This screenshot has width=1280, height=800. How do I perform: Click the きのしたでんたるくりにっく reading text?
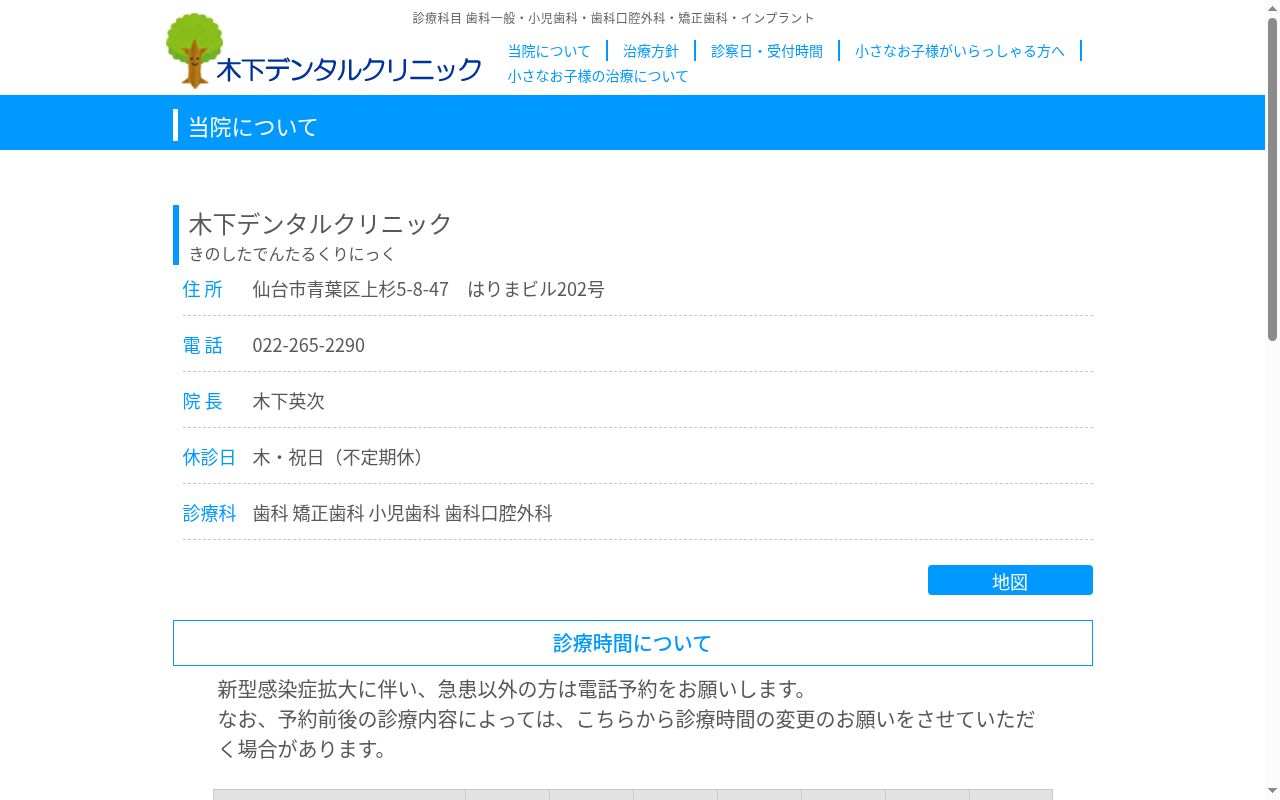[292, 254]
